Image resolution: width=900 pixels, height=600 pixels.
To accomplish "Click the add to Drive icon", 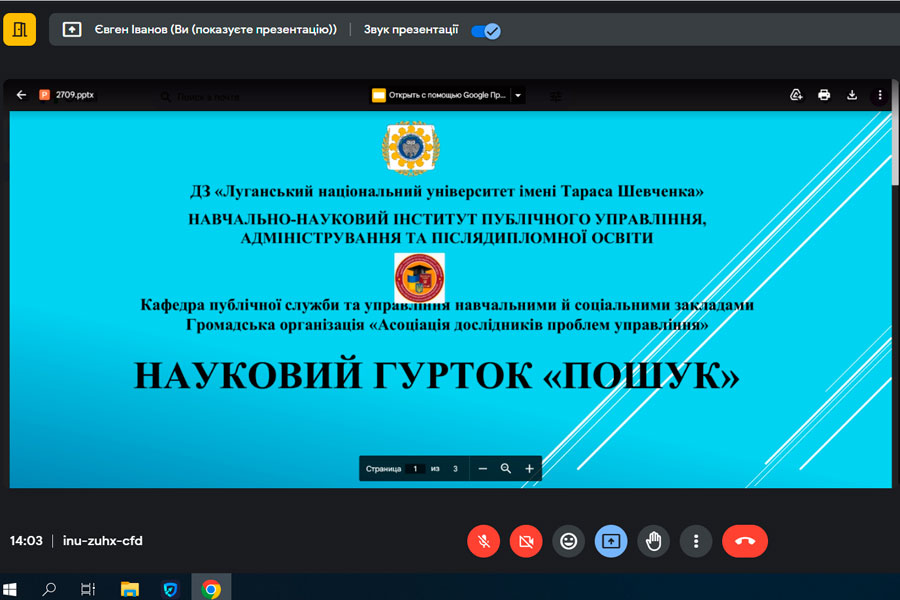I will [x=796, y=95].
